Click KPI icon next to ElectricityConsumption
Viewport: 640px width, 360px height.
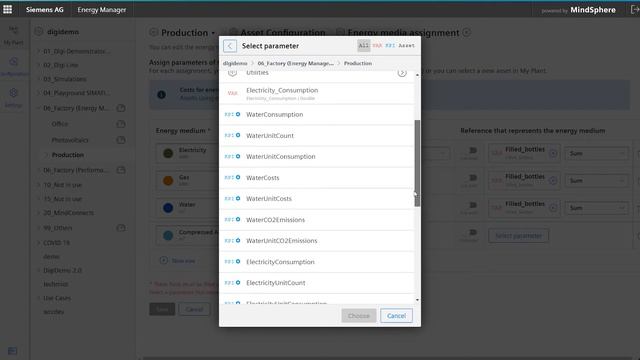click(232, 262)
